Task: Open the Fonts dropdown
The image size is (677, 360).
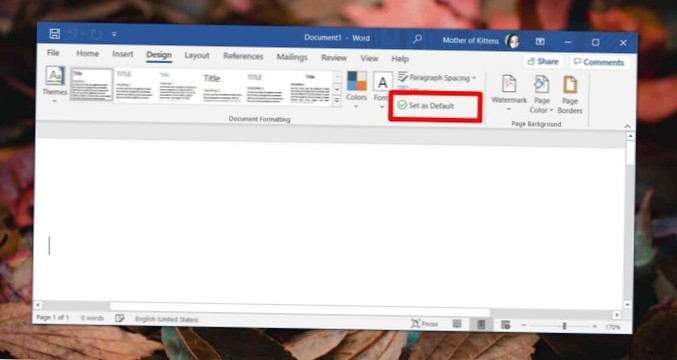Action: click(382, 91)
